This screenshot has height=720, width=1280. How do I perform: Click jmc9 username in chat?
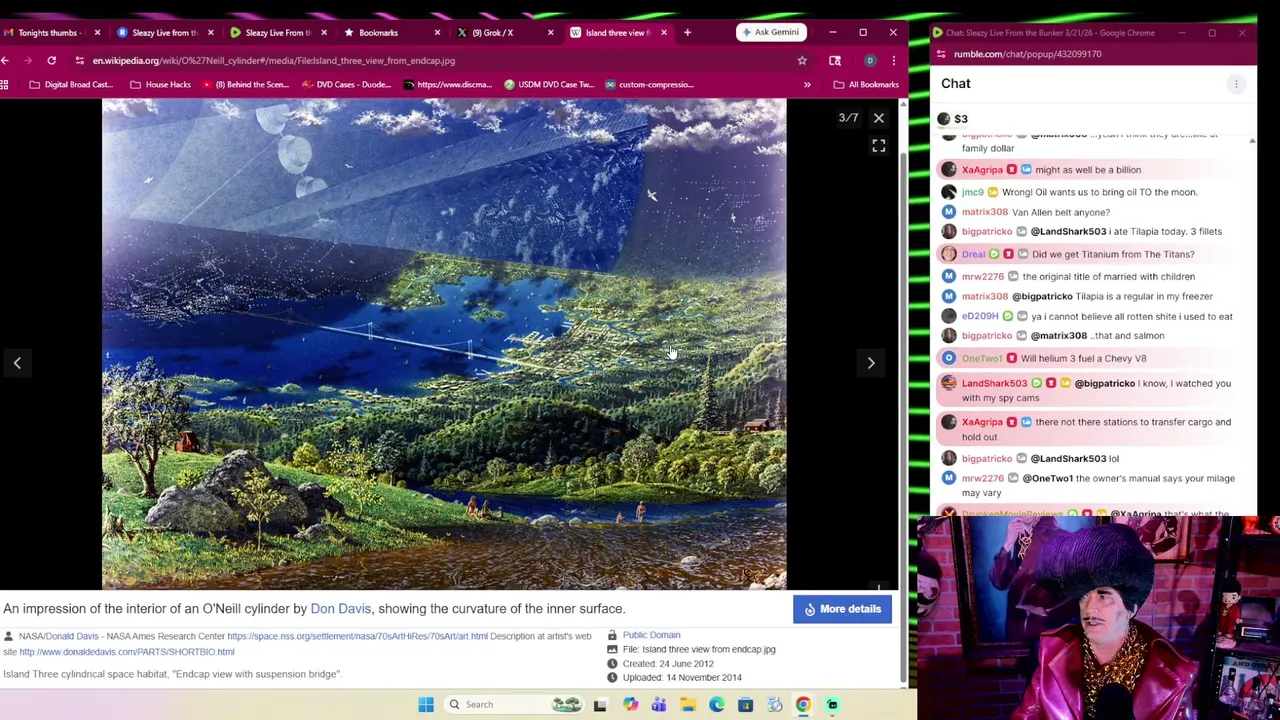click(972, 192)
